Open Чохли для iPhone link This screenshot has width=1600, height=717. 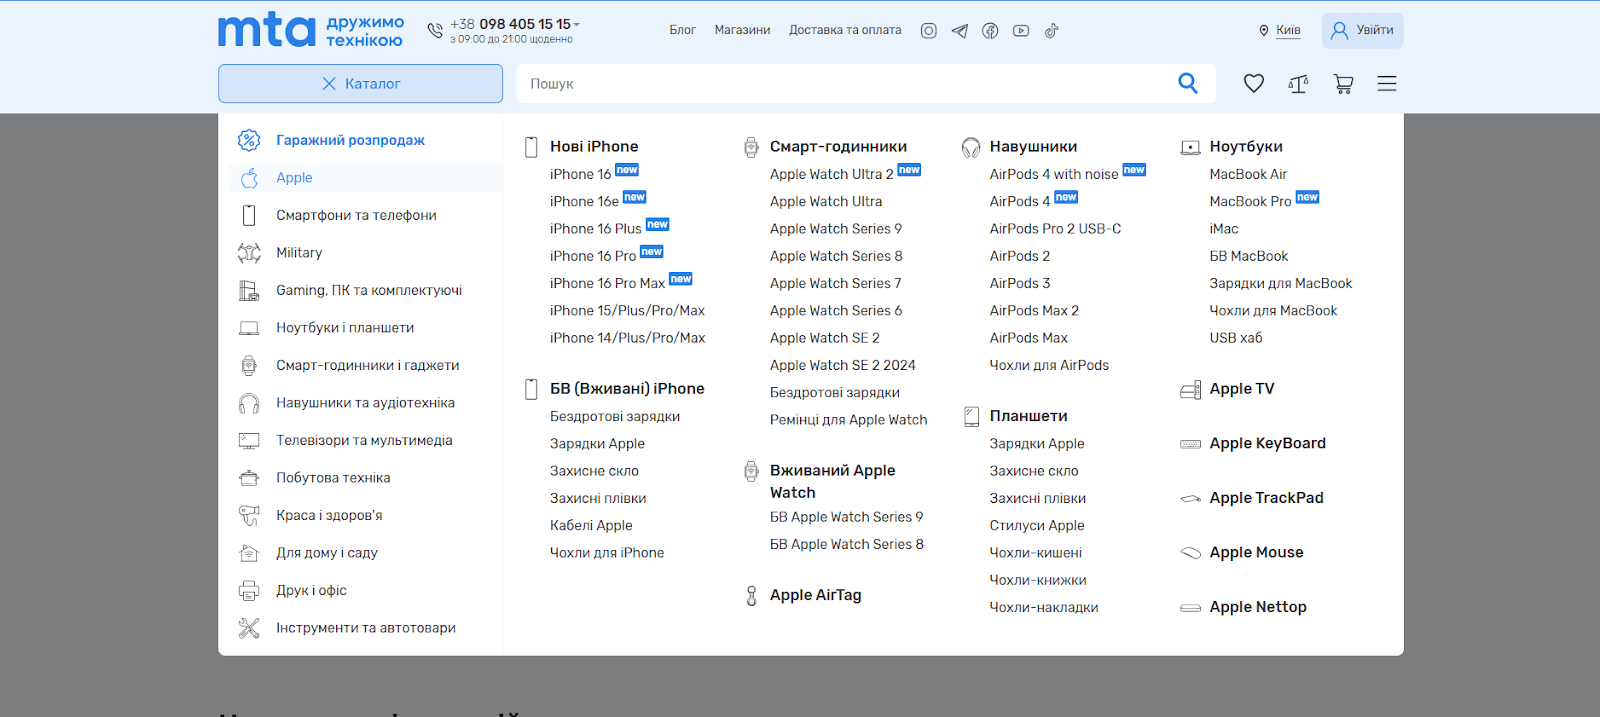pos(607,552)
